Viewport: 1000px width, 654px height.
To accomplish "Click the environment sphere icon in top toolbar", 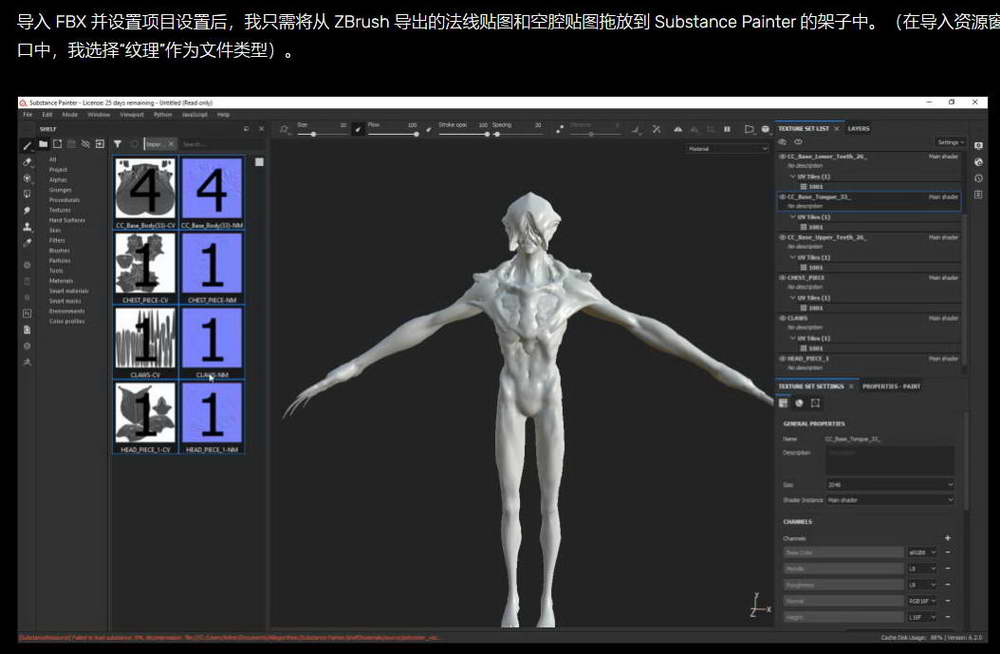I will click(765, 130).
